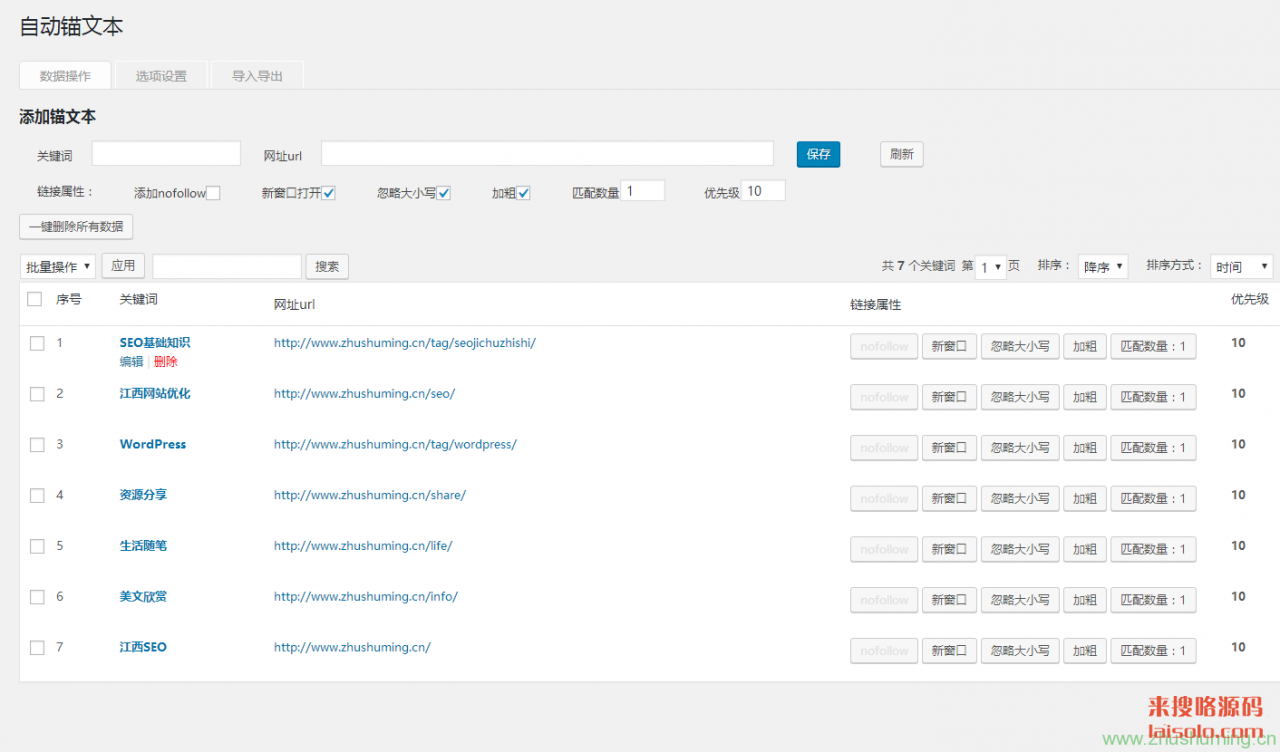1280x752 pixels.
Task: Switch to the 导入导出 tab
Action: [257, 76]
